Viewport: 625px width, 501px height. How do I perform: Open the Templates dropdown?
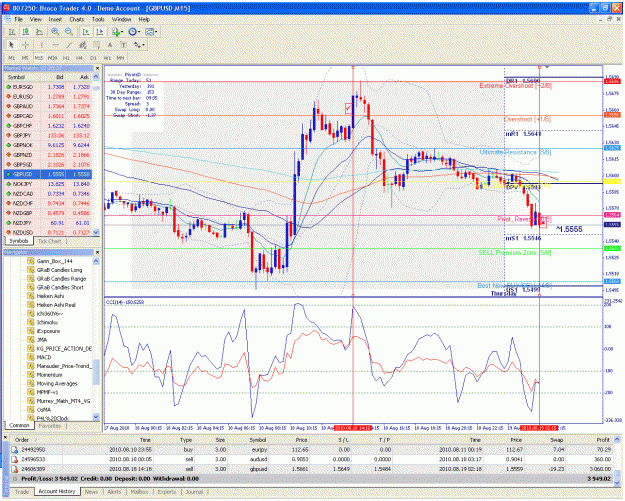(151, 32)
